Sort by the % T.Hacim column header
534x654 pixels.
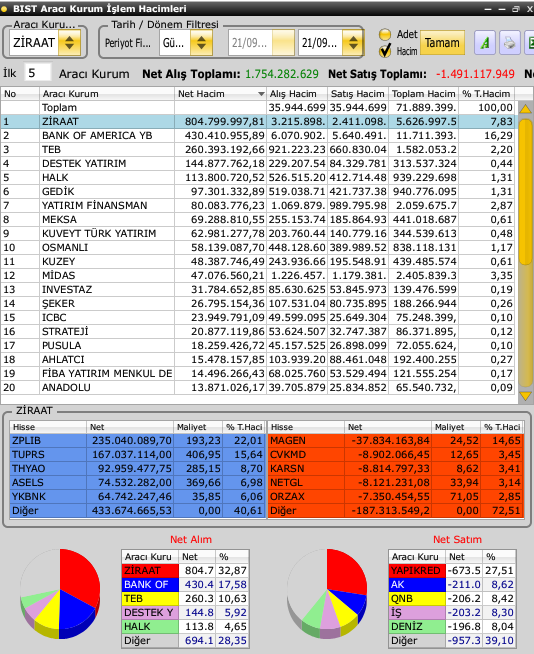click(x=486, y=94)
